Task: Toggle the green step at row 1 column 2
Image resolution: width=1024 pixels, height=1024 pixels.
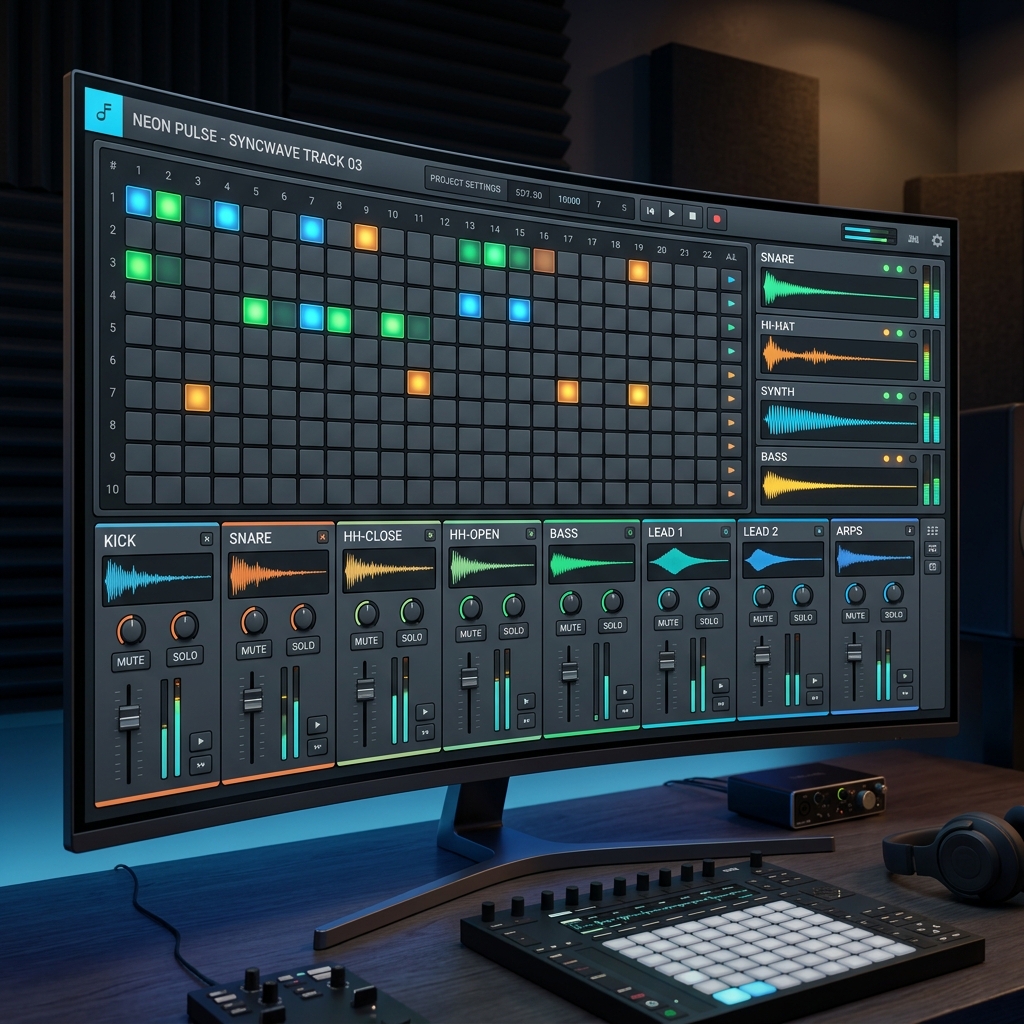Action: tap(168, 206)
